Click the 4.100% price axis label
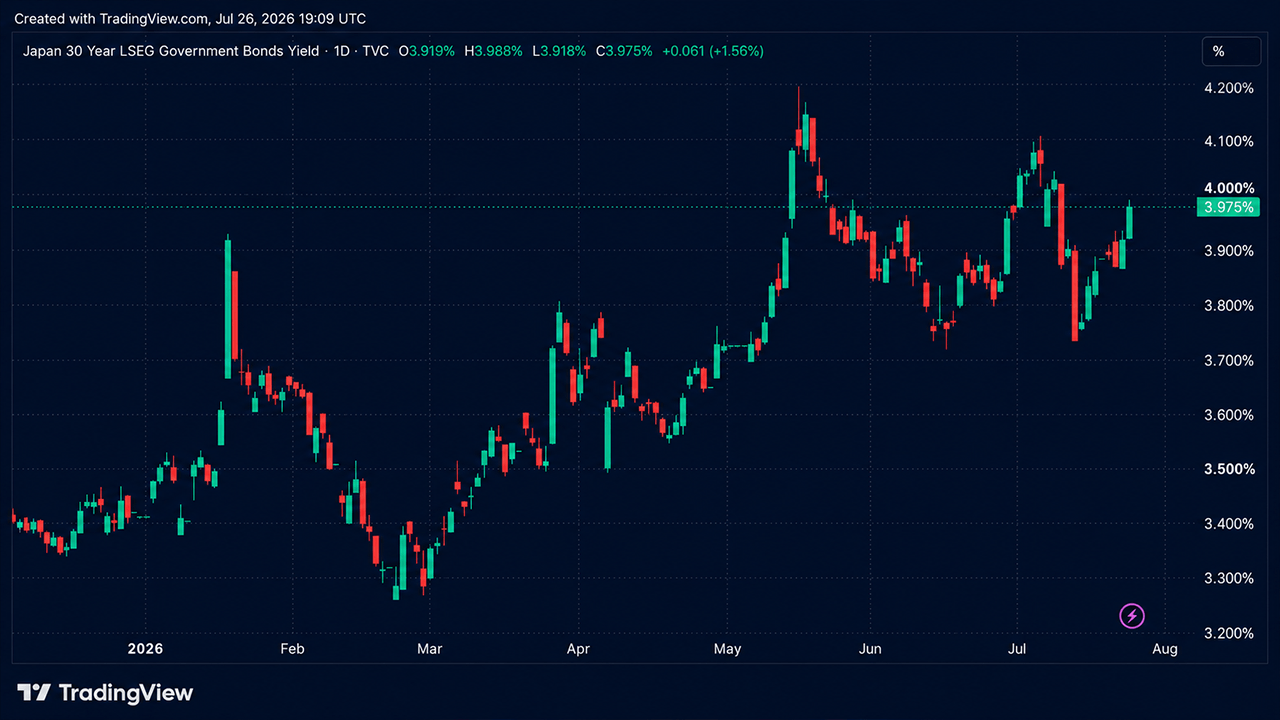This screenshot has width=1280, height=720. pos(1229,141)
